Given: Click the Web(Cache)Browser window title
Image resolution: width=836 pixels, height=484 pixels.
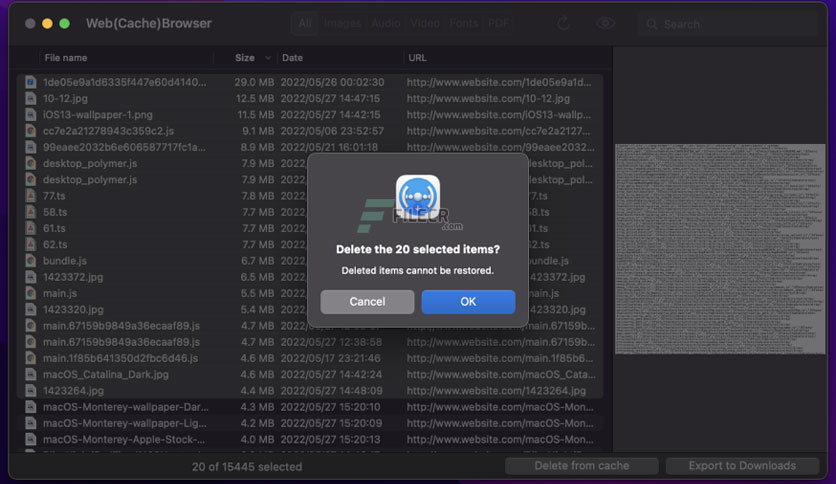Looking at the screenshot, I should click(149, 23).
